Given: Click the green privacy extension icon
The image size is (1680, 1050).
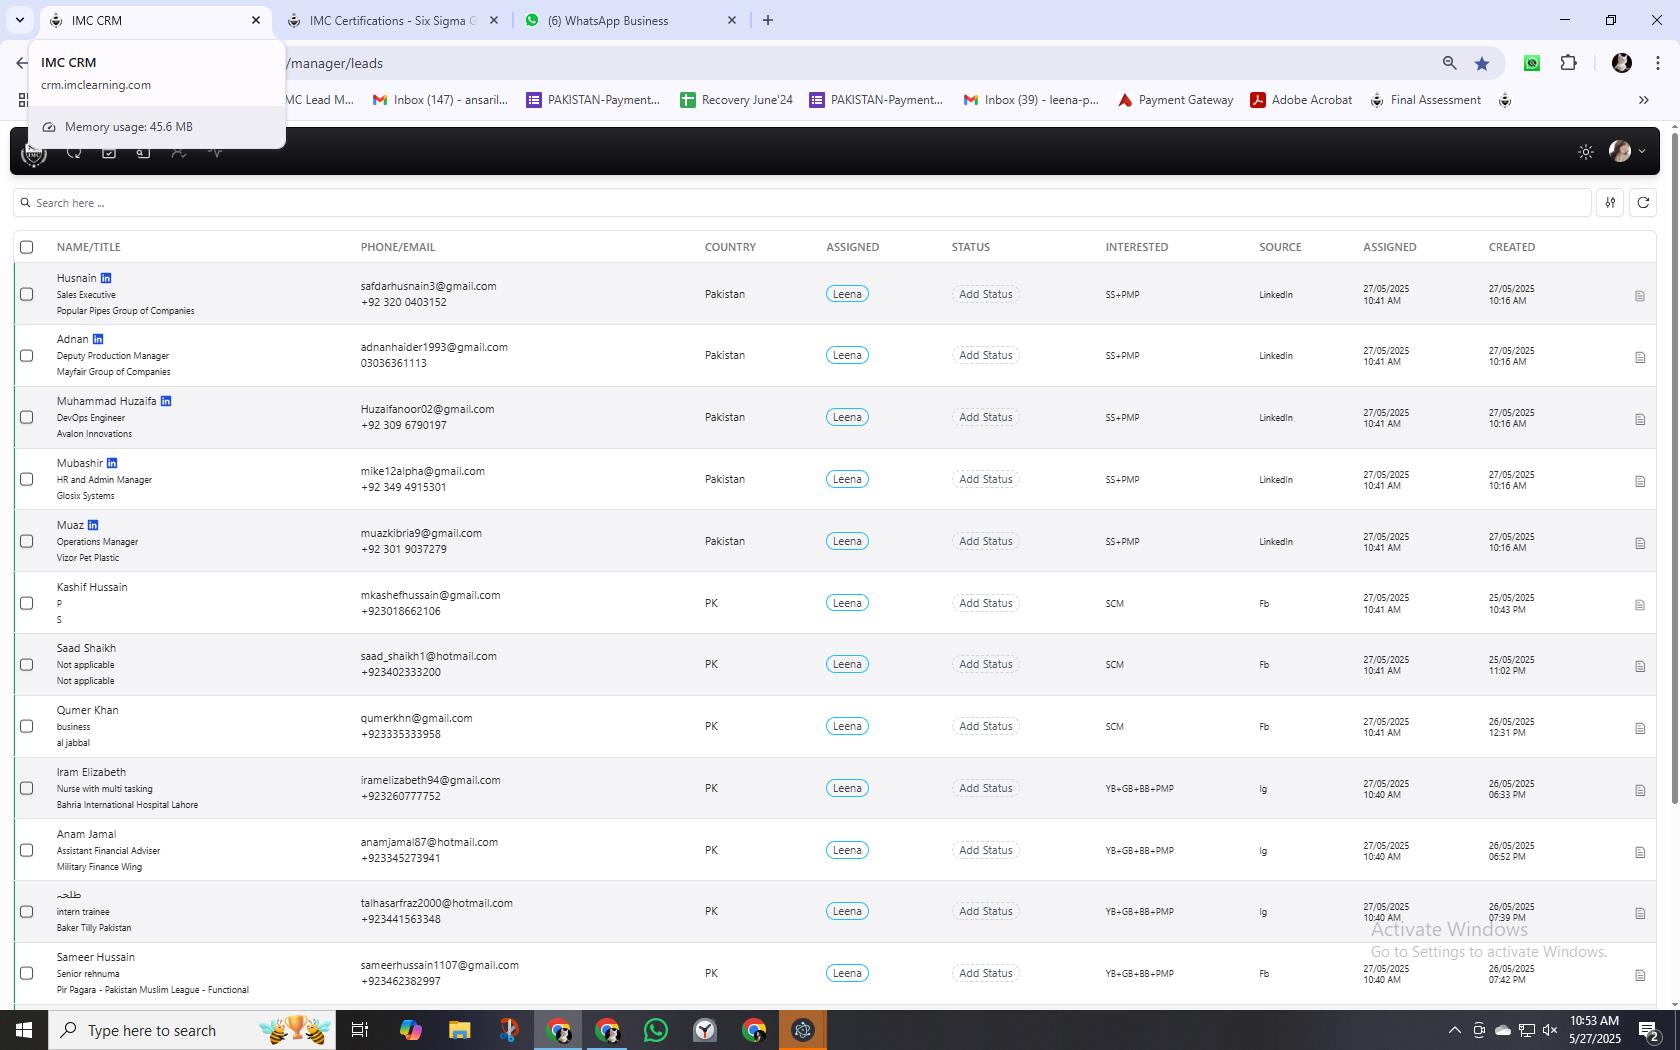Looking at the screenshot, I should point(1531,63).
